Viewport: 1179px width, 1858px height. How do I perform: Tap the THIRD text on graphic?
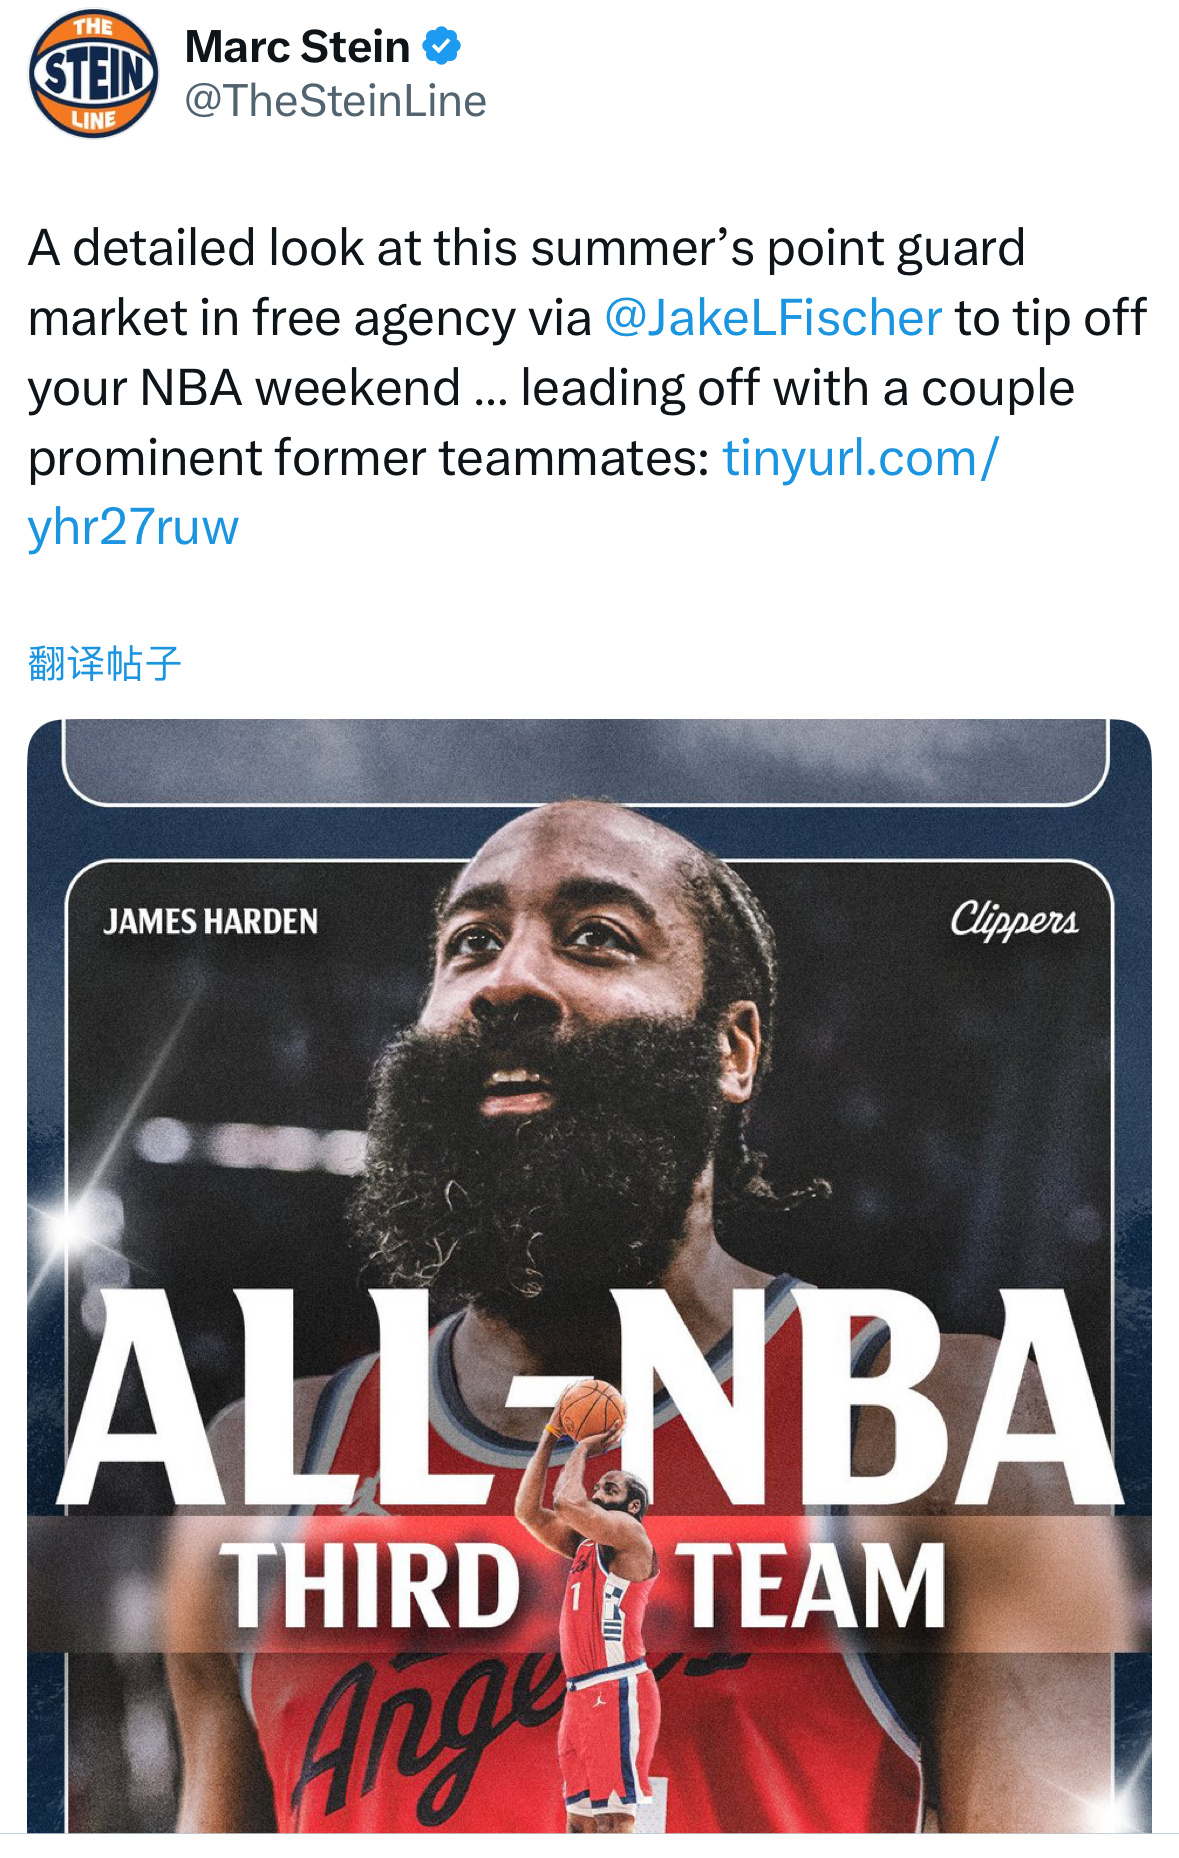point(370,1585)
